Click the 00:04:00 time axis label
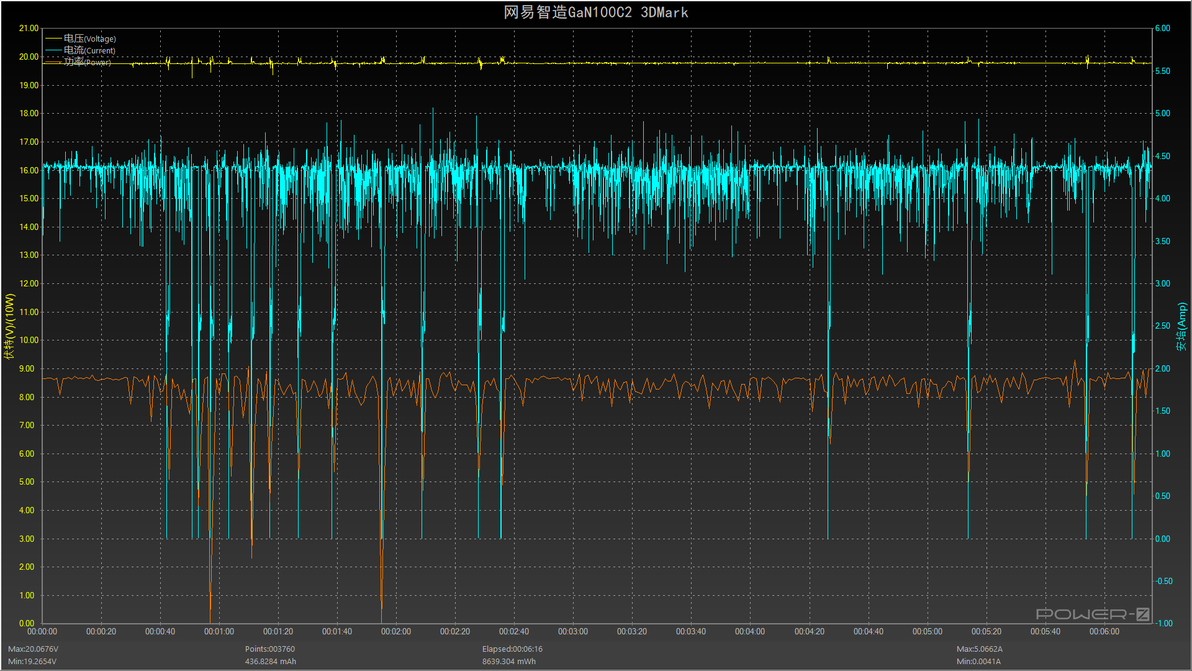Image resolution: width=1192 pixels, height=671 pixels. [750, 631]
